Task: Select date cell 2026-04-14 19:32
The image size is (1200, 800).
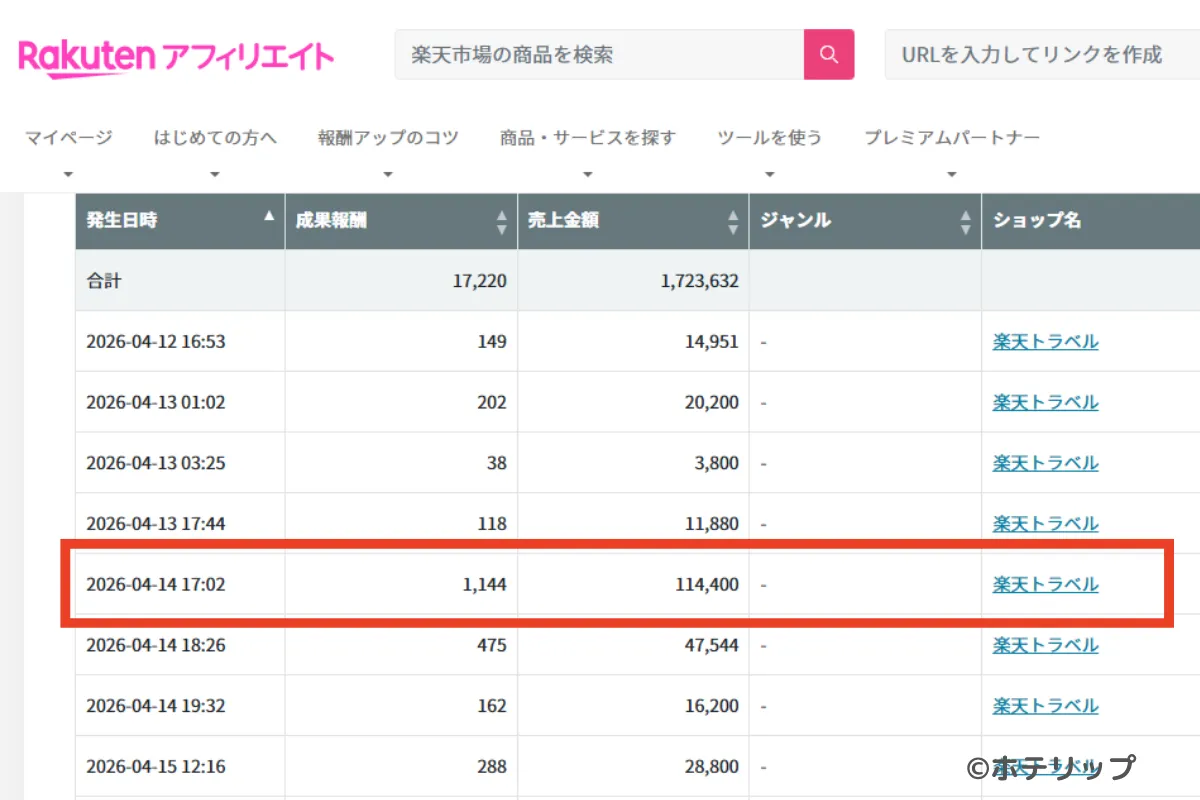Action: [x=156, y=706]
